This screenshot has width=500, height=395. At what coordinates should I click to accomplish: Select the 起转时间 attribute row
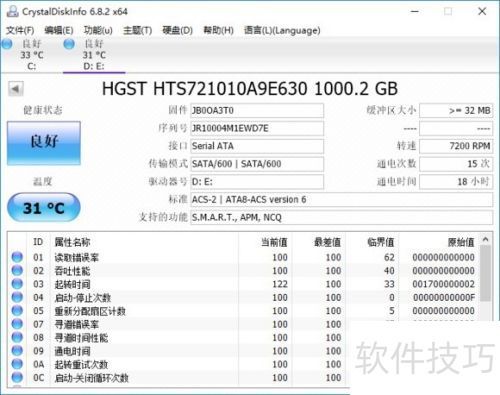(243, 284)
